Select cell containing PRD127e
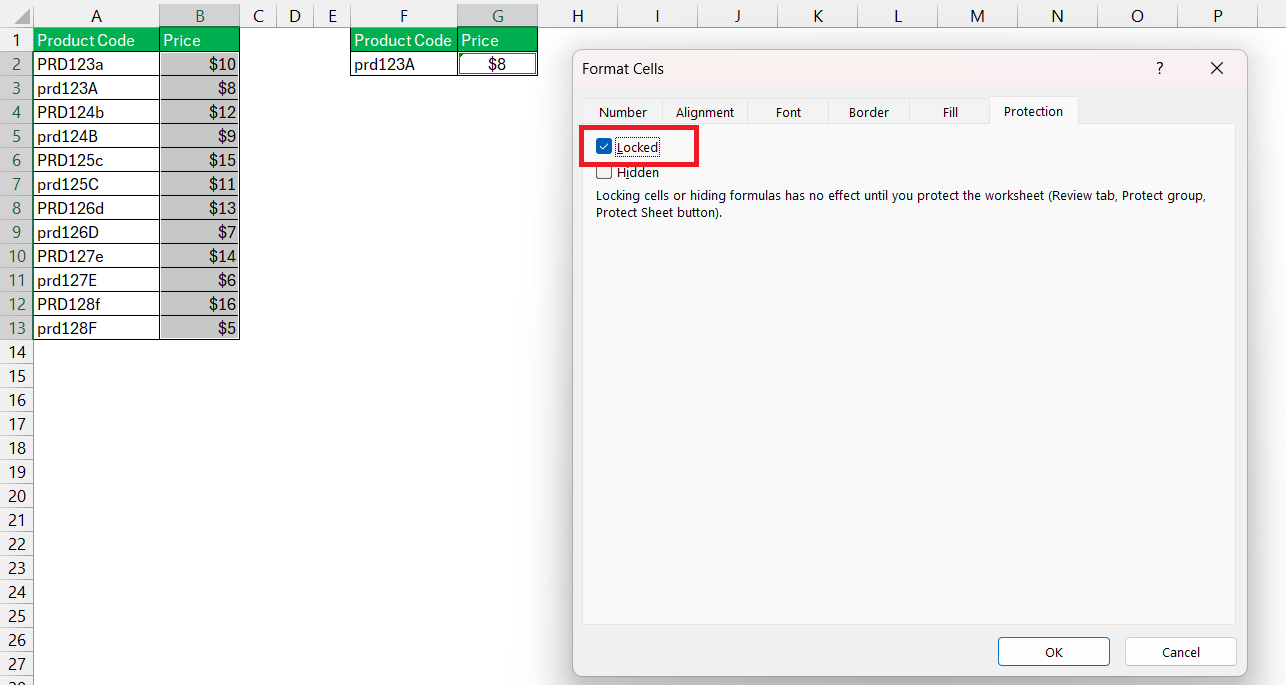 96,256
